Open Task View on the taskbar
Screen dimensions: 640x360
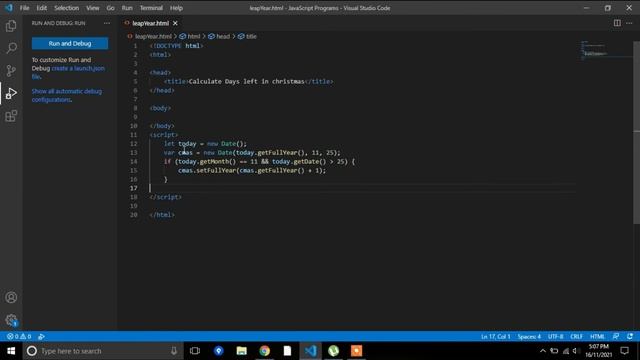195,351
